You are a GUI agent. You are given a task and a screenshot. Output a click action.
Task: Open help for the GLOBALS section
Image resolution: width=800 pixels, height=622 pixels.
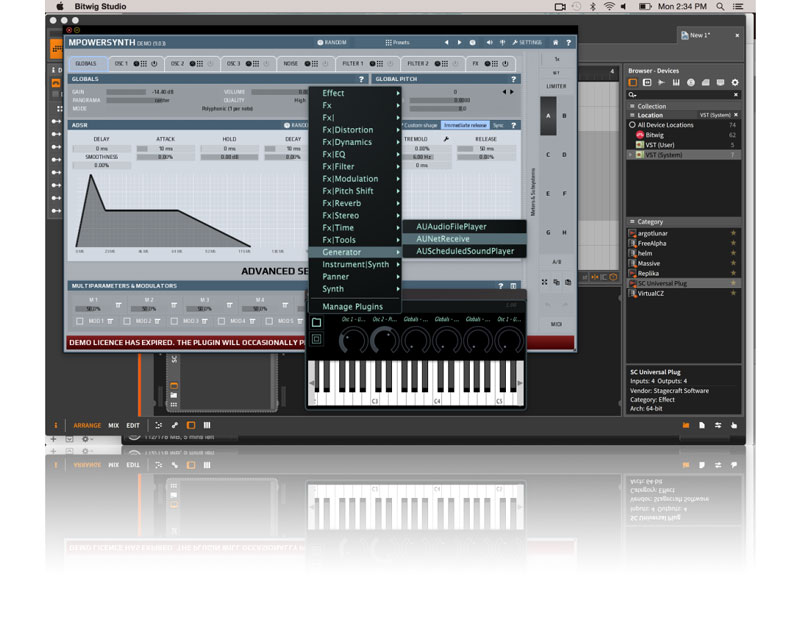(361, 79)
